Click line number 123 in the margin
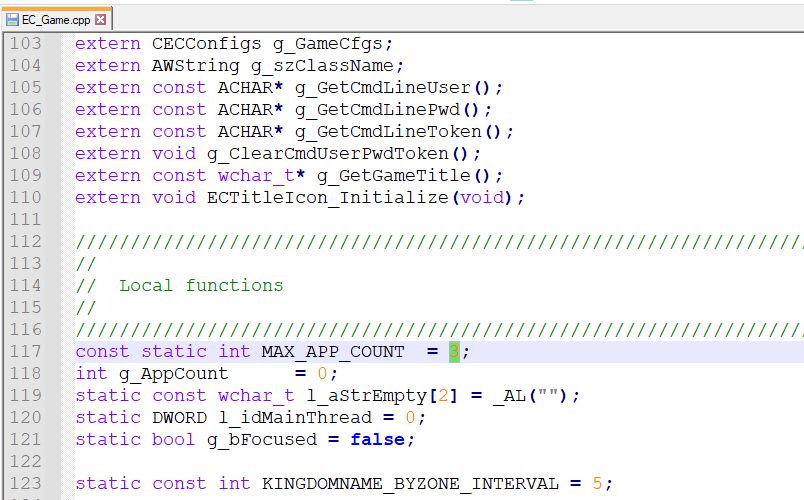 25,484
